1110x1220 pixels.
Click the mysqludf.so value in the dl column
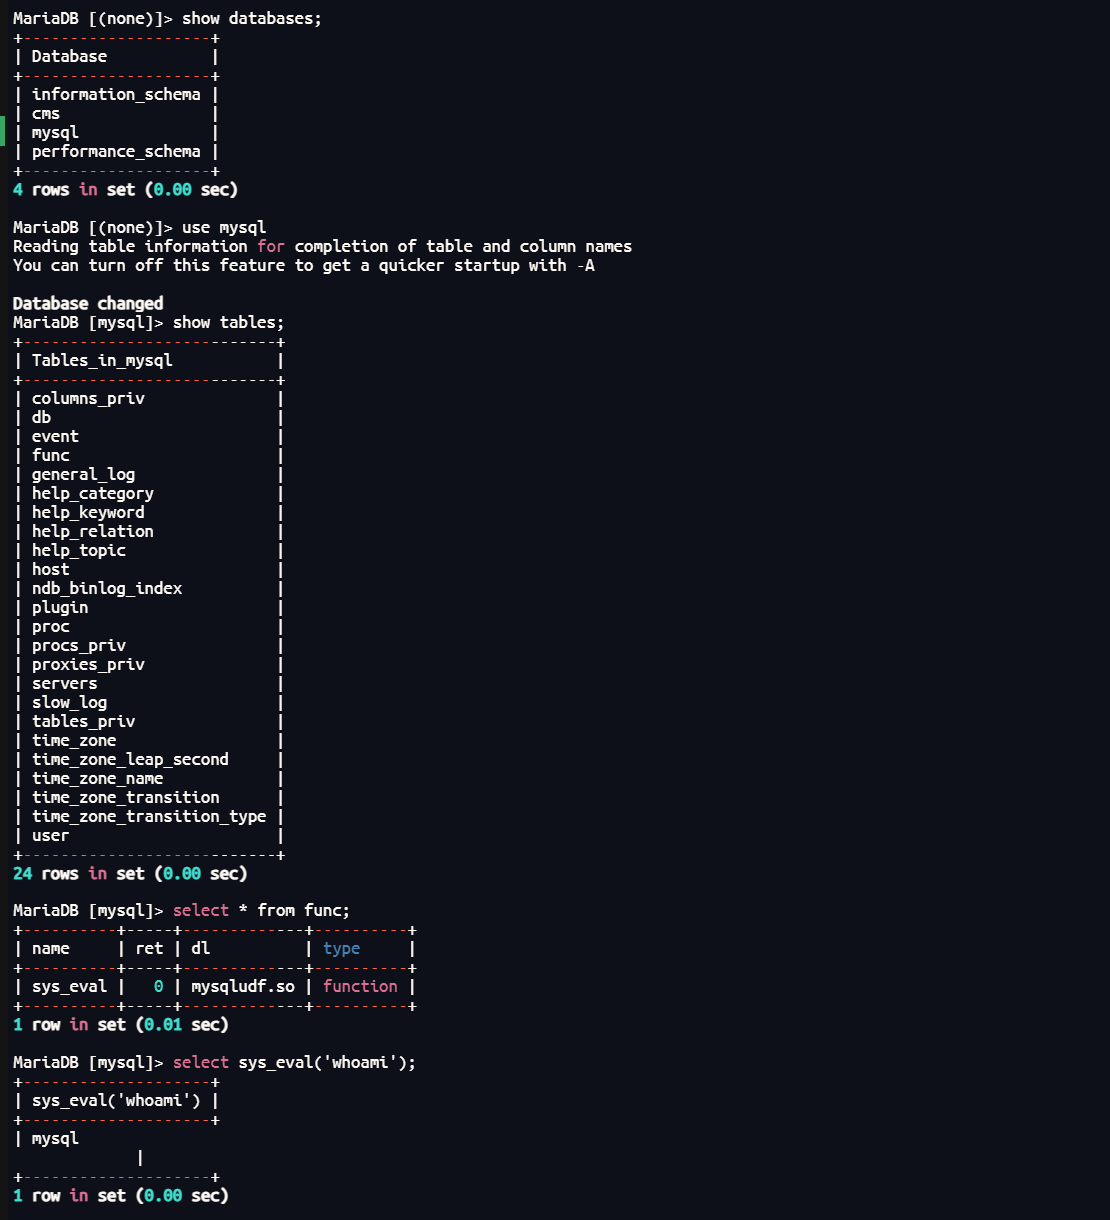pyautogui.click(x=243, y=986)
